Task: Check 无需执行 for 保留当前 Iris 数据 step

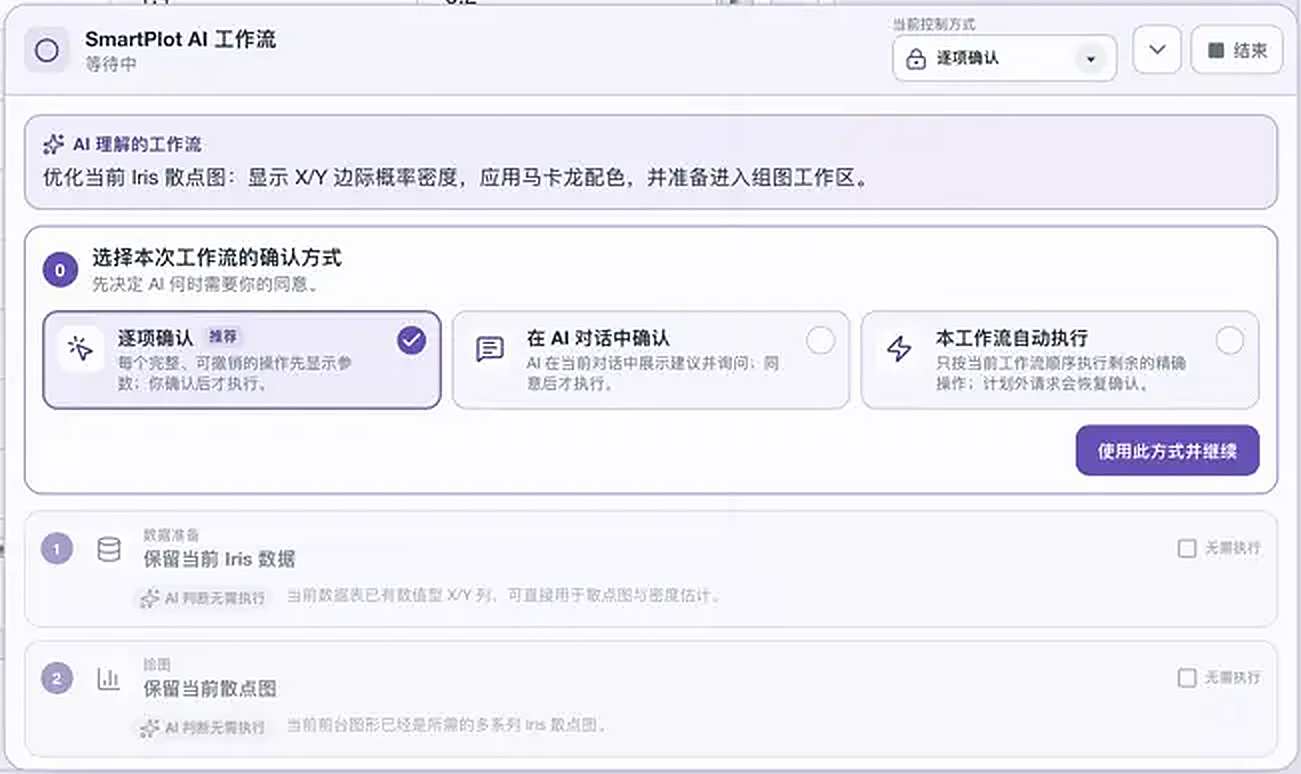Action: point(1187,548)
